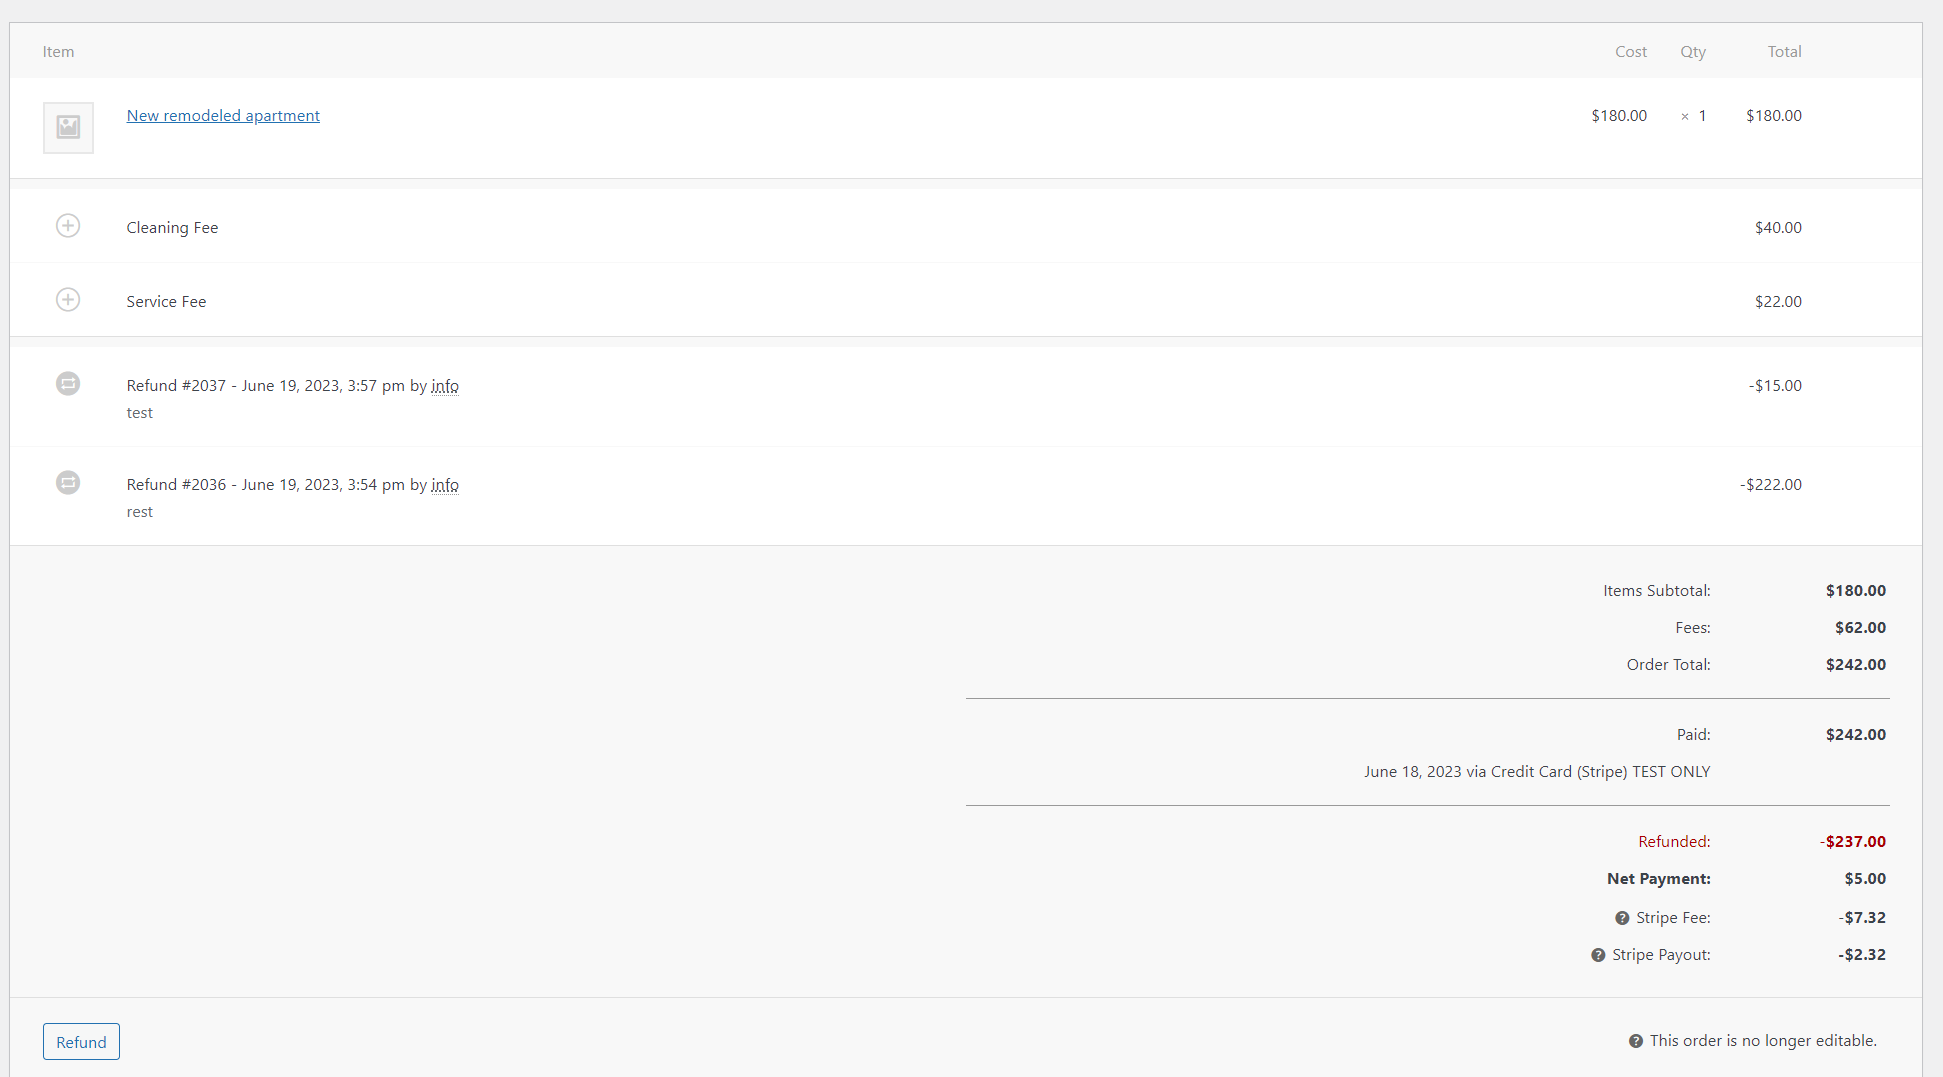Image resolution: width=1943 pixels, height=1077 pixels.
Task: Click the refund icon beside Refund #2037
Action: (68, 384)
